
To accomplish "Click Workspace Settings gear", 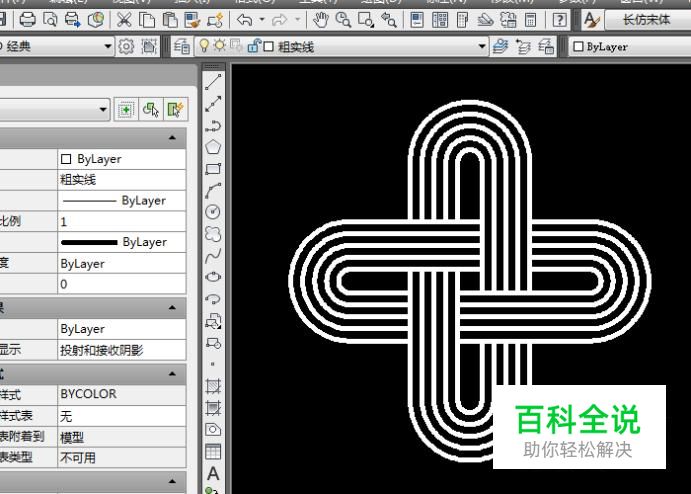I will click(x=126, y=46).
